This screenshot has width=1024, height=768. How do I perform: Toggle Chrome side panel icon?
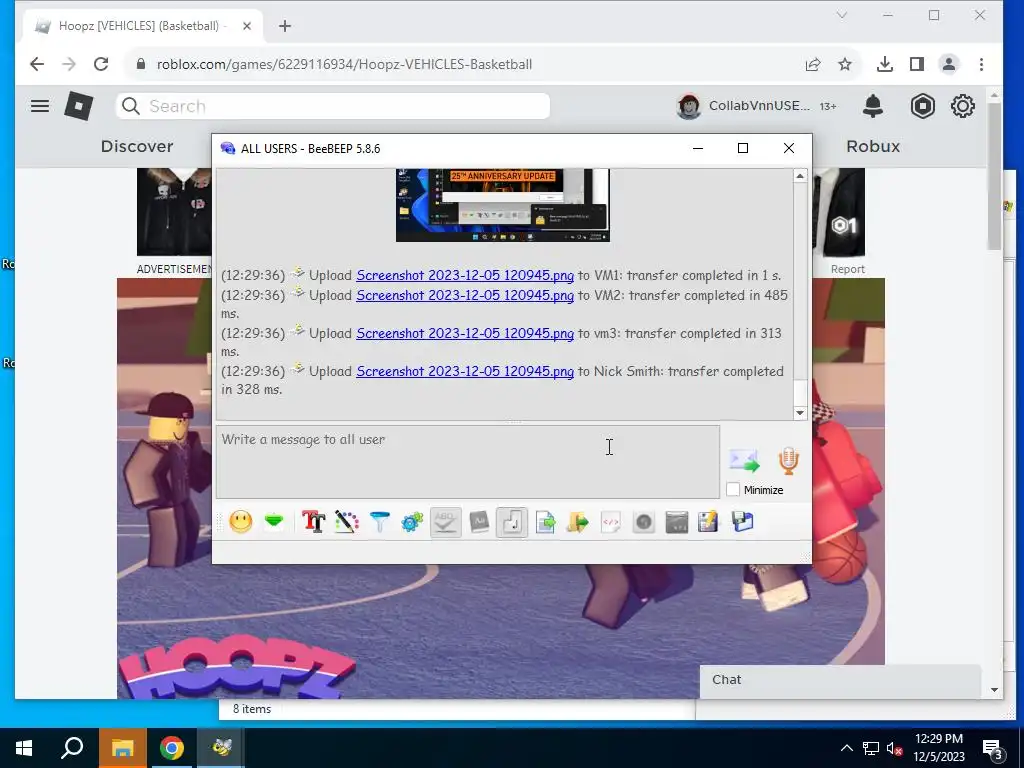click(x=917, y=64)
